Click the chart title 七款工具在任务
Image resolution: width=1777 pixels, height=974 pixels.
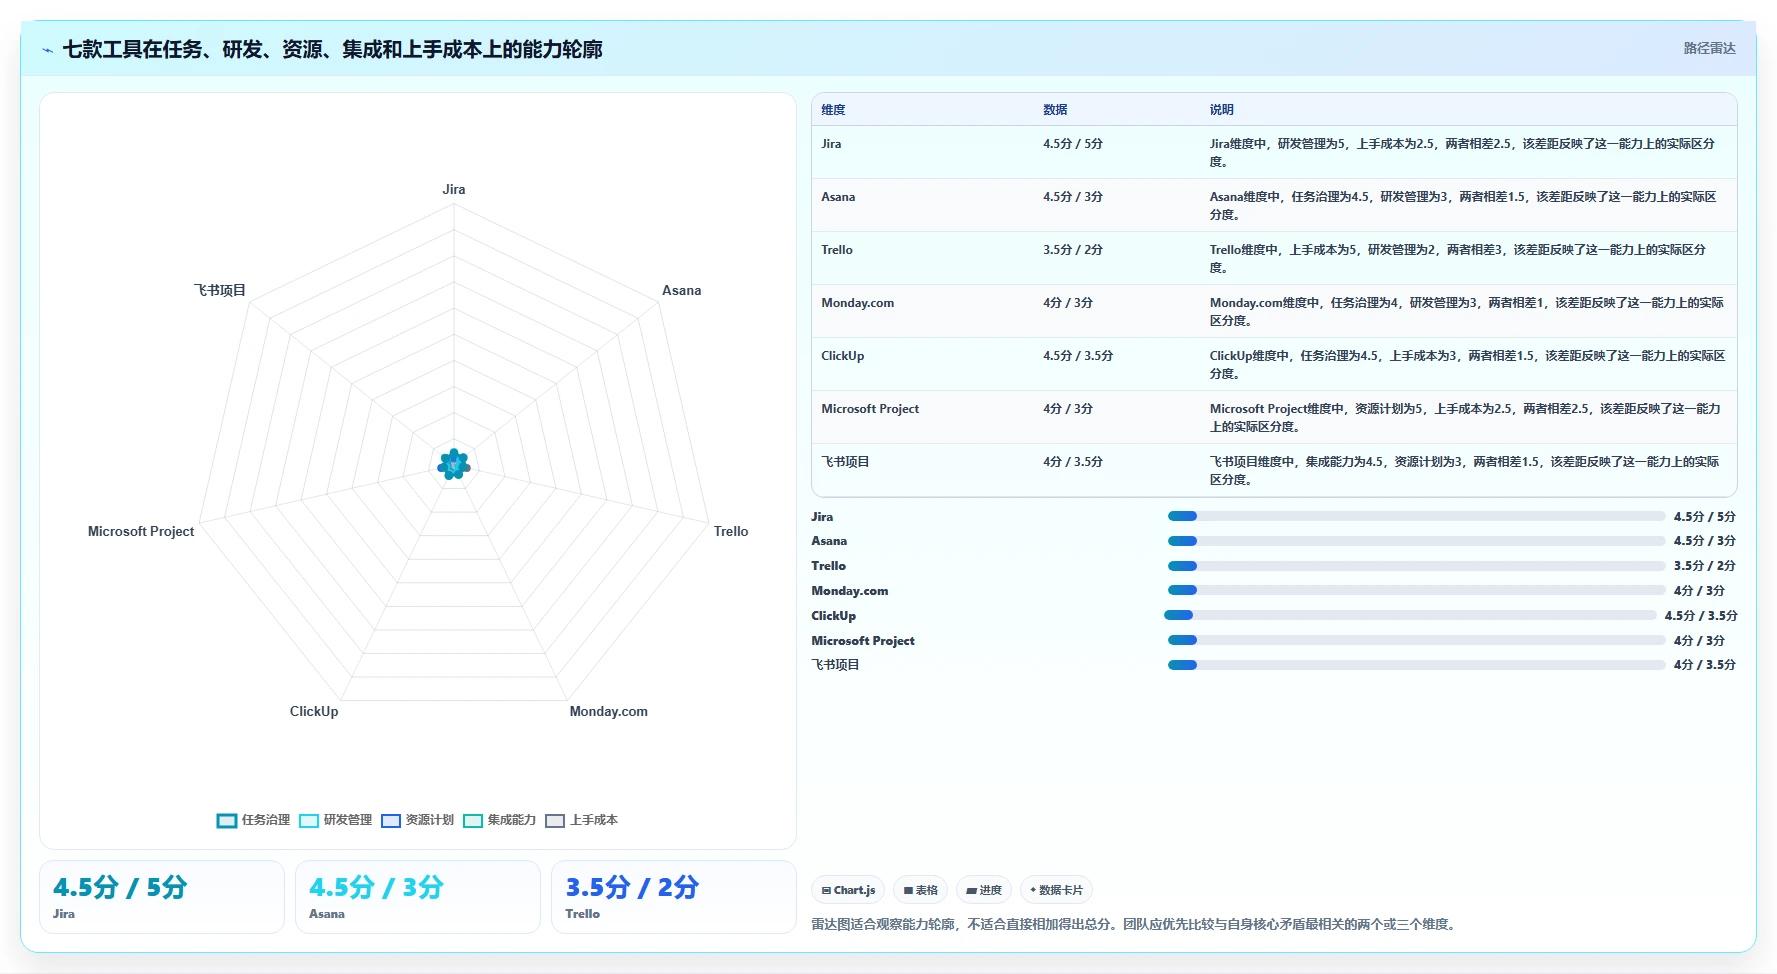point(332,49)
